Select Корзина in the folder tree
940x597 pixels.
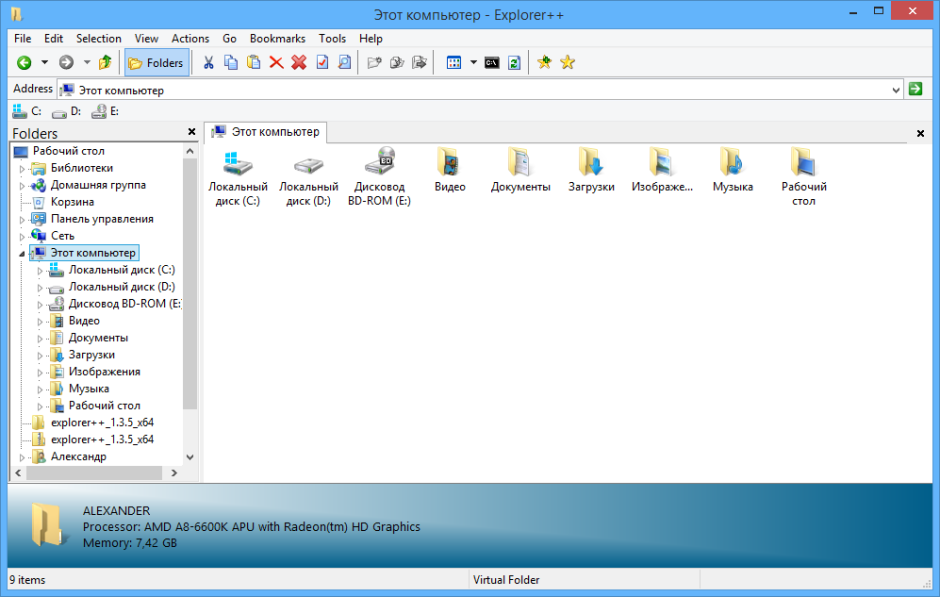coord(72,202)
